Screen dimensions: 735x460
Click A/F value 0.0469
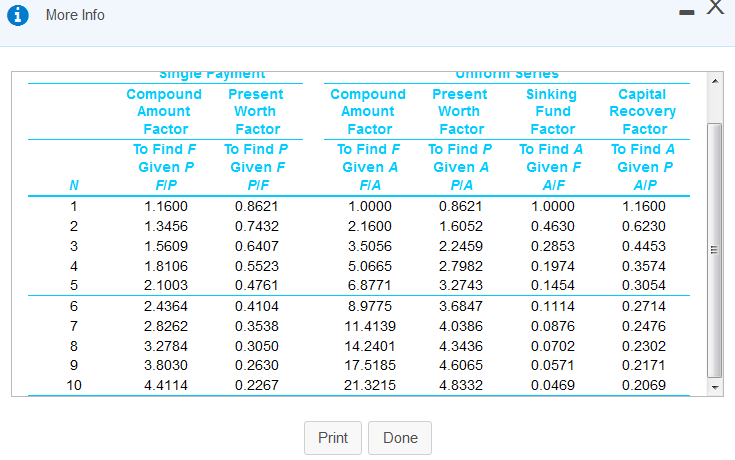click(553, 385)
